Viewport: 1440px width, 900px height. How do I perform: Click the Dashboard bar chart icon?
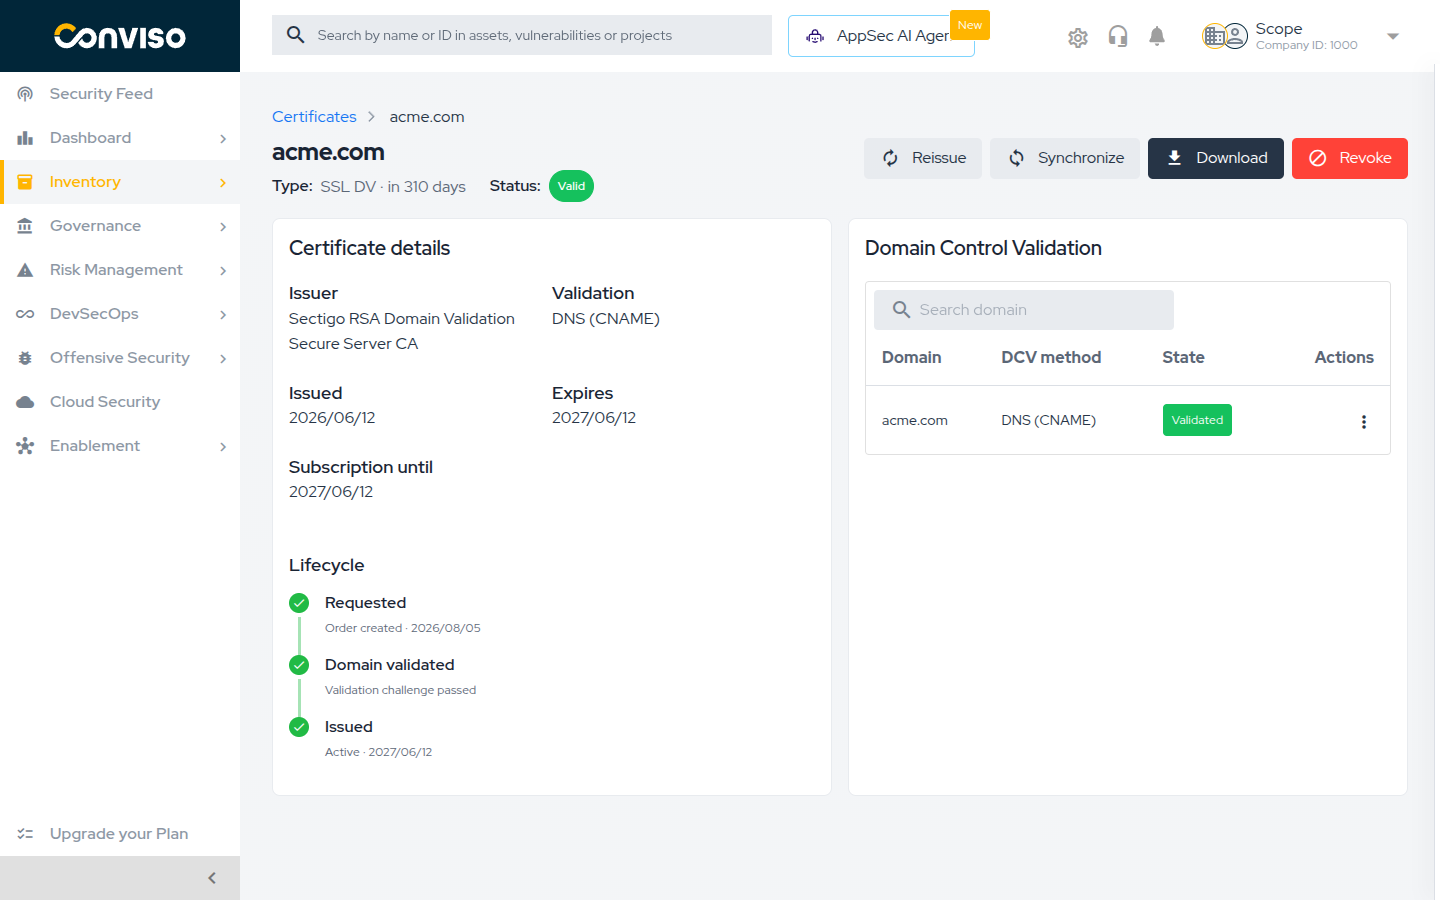(25, 138)
